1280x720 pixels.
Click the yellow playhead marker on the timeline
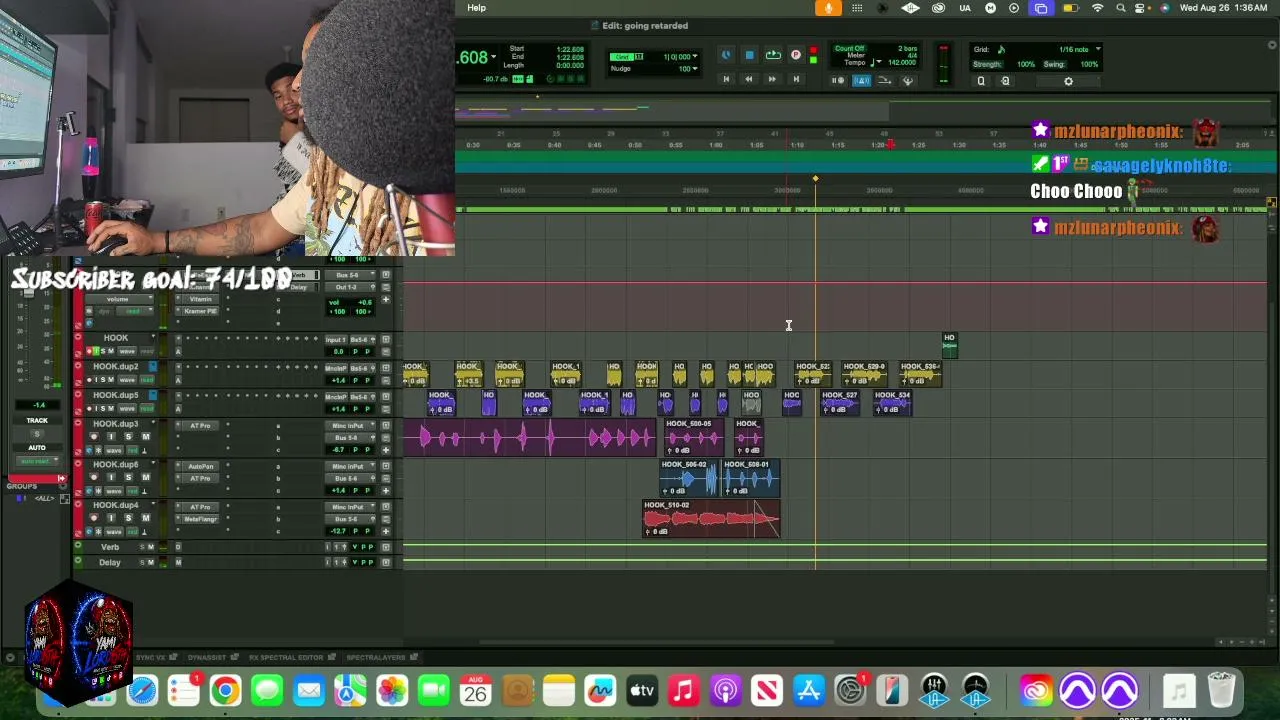pyautogui.click(x=815, y=179)
